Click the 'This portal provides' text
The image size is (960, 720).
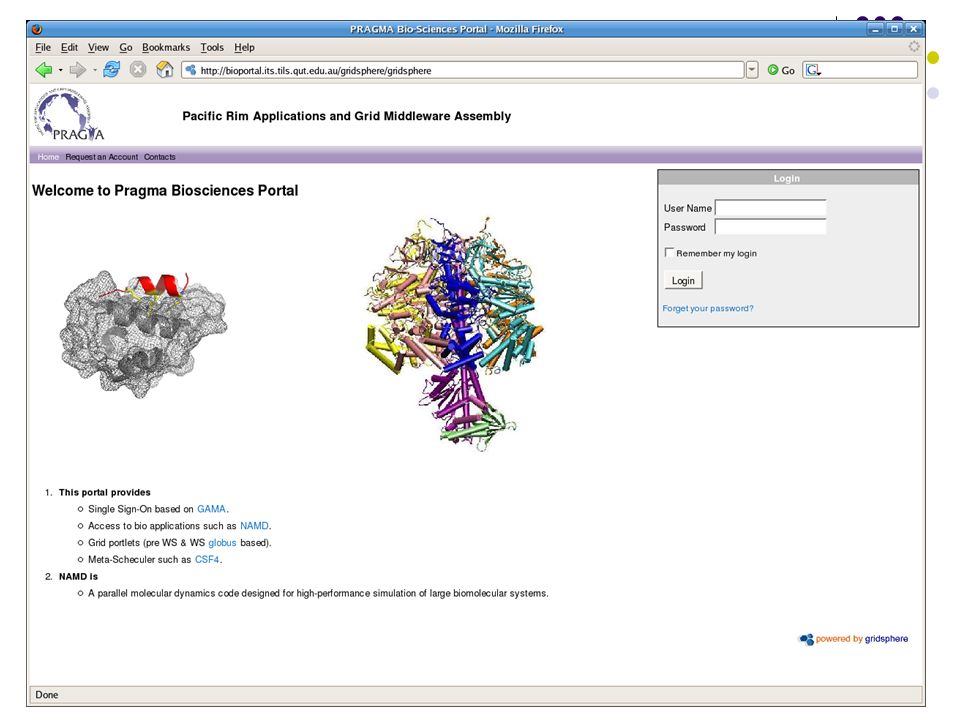[105, 492]
